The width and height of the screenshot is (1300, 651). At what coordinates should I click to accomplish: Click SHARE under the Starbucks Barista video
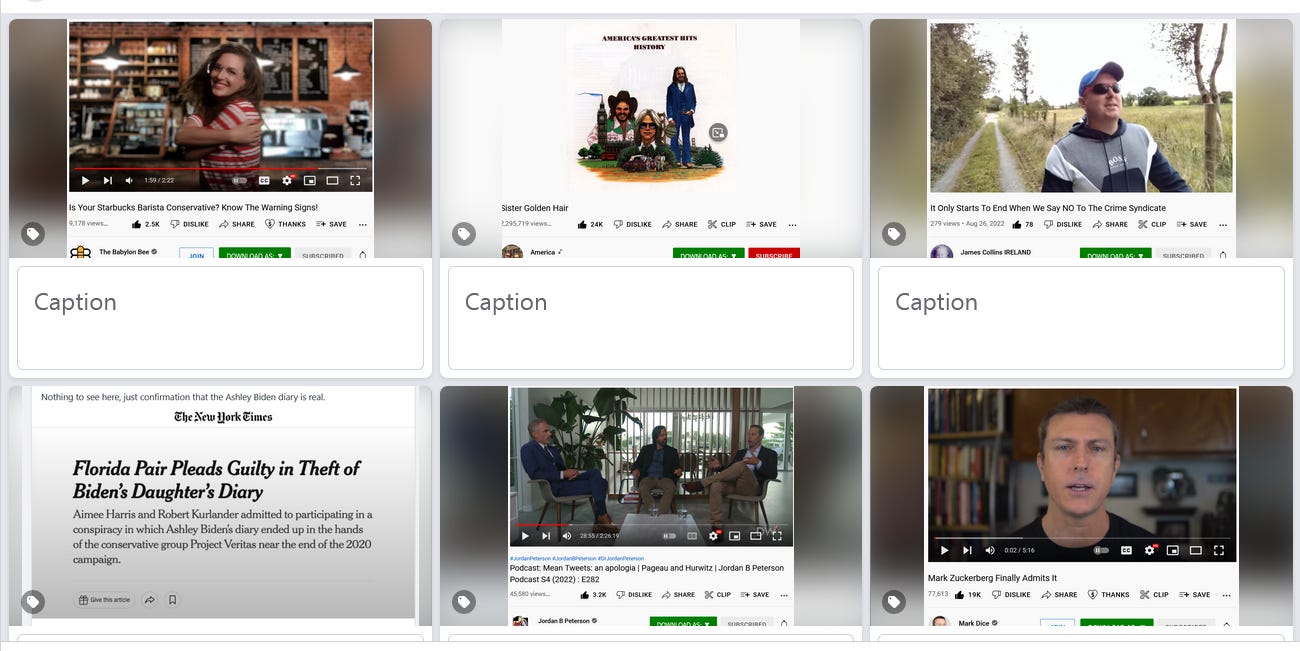237,224
